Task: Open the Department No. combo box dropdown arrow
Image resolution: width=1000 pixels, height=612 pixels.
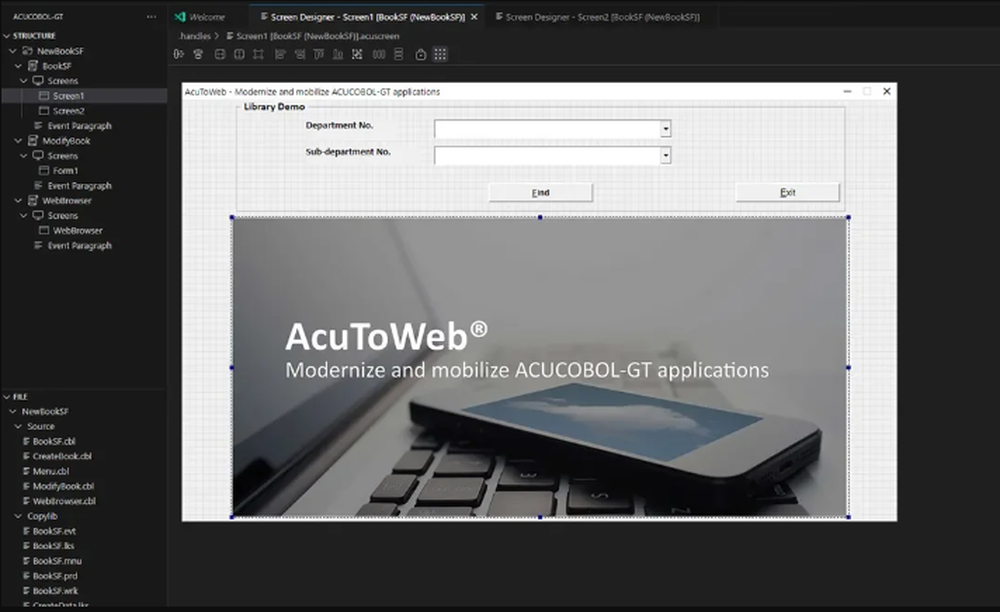Action: pyautogui.click(x=665, y=129)
